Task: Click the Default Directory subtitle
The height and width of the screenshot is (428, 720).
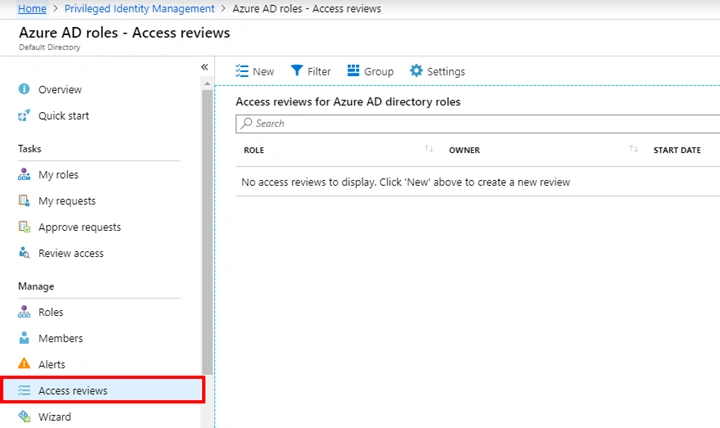Action: (x=49, y=47)
